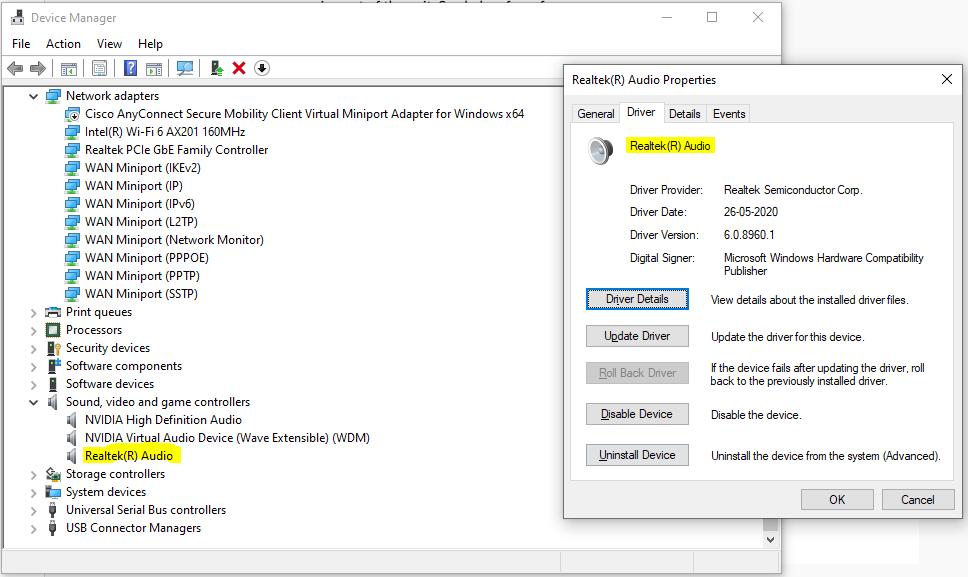
Task: Click the NVIDIA High Definition Audio icon
Action: coord(72,420)
